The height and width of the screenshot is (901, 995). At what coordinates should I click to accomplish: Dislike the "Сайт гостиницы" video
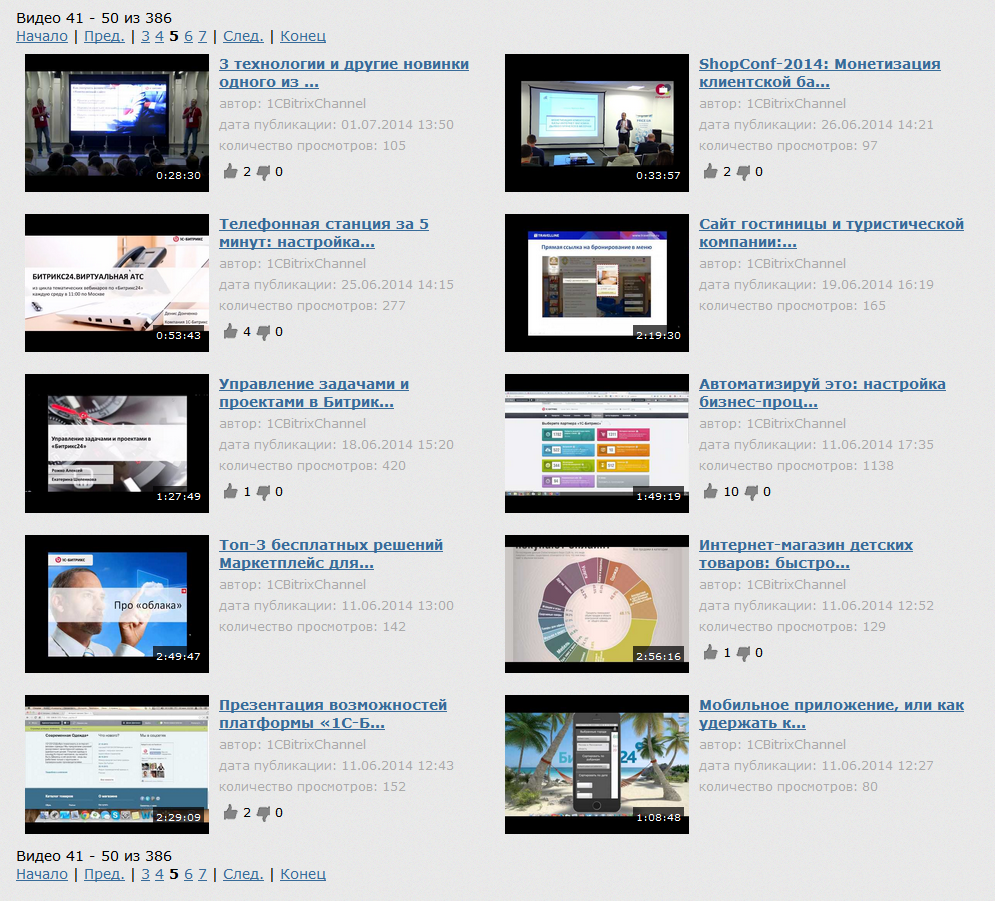click(745, 331)
